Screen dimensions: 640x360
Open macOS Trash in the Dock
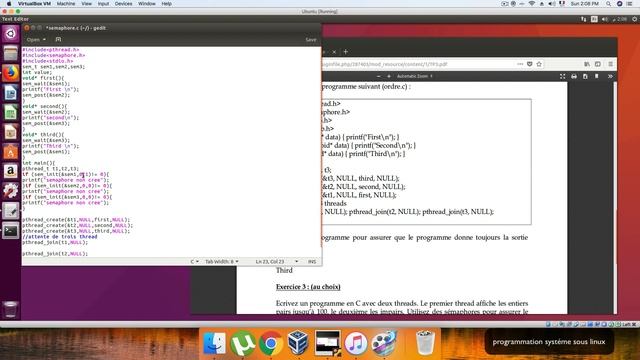425,343
